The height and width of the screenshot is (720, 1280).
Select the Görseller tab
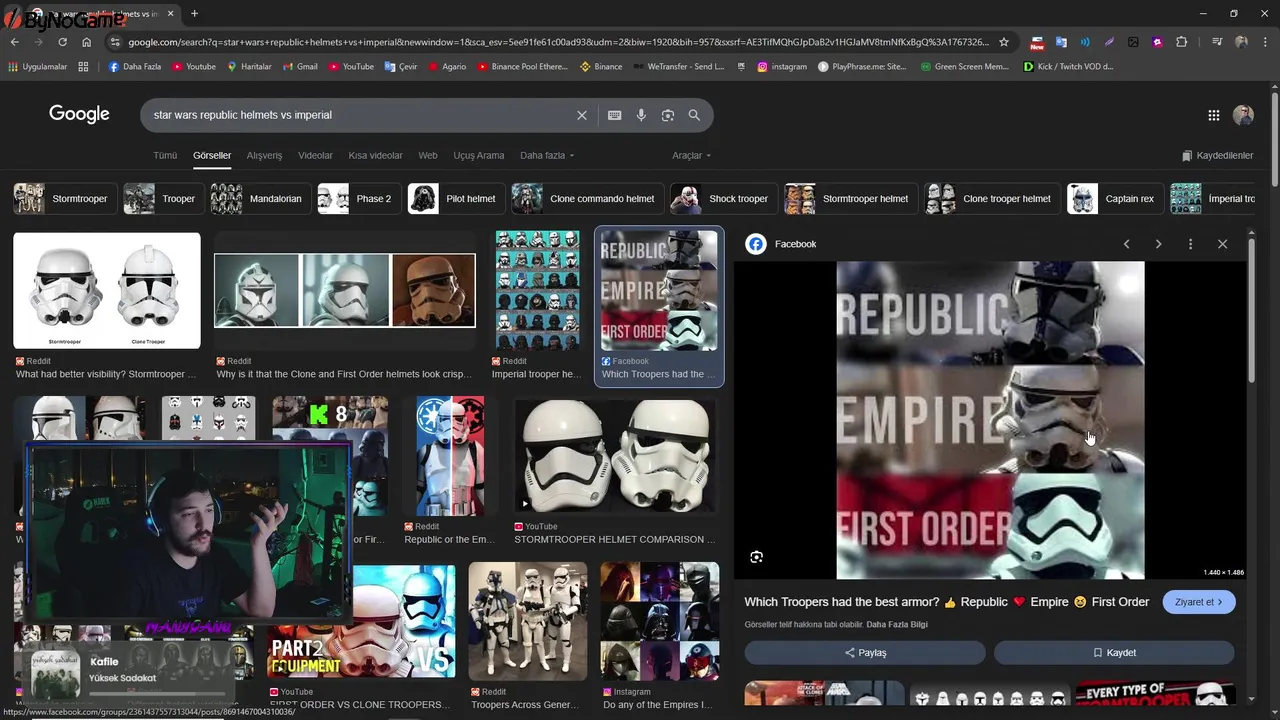click(212, 156)
